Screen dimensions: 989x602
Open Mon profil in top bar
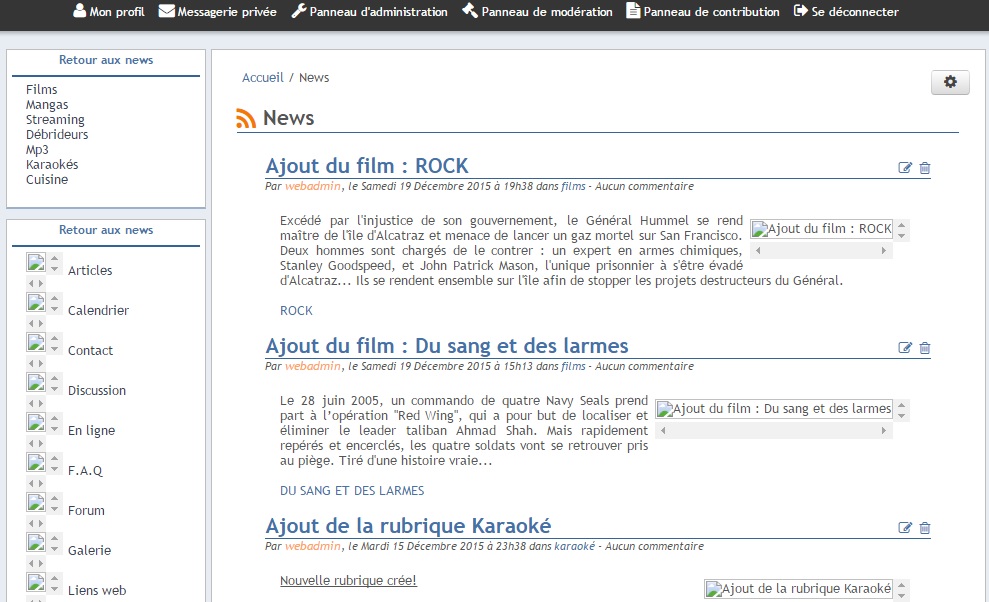108,12
